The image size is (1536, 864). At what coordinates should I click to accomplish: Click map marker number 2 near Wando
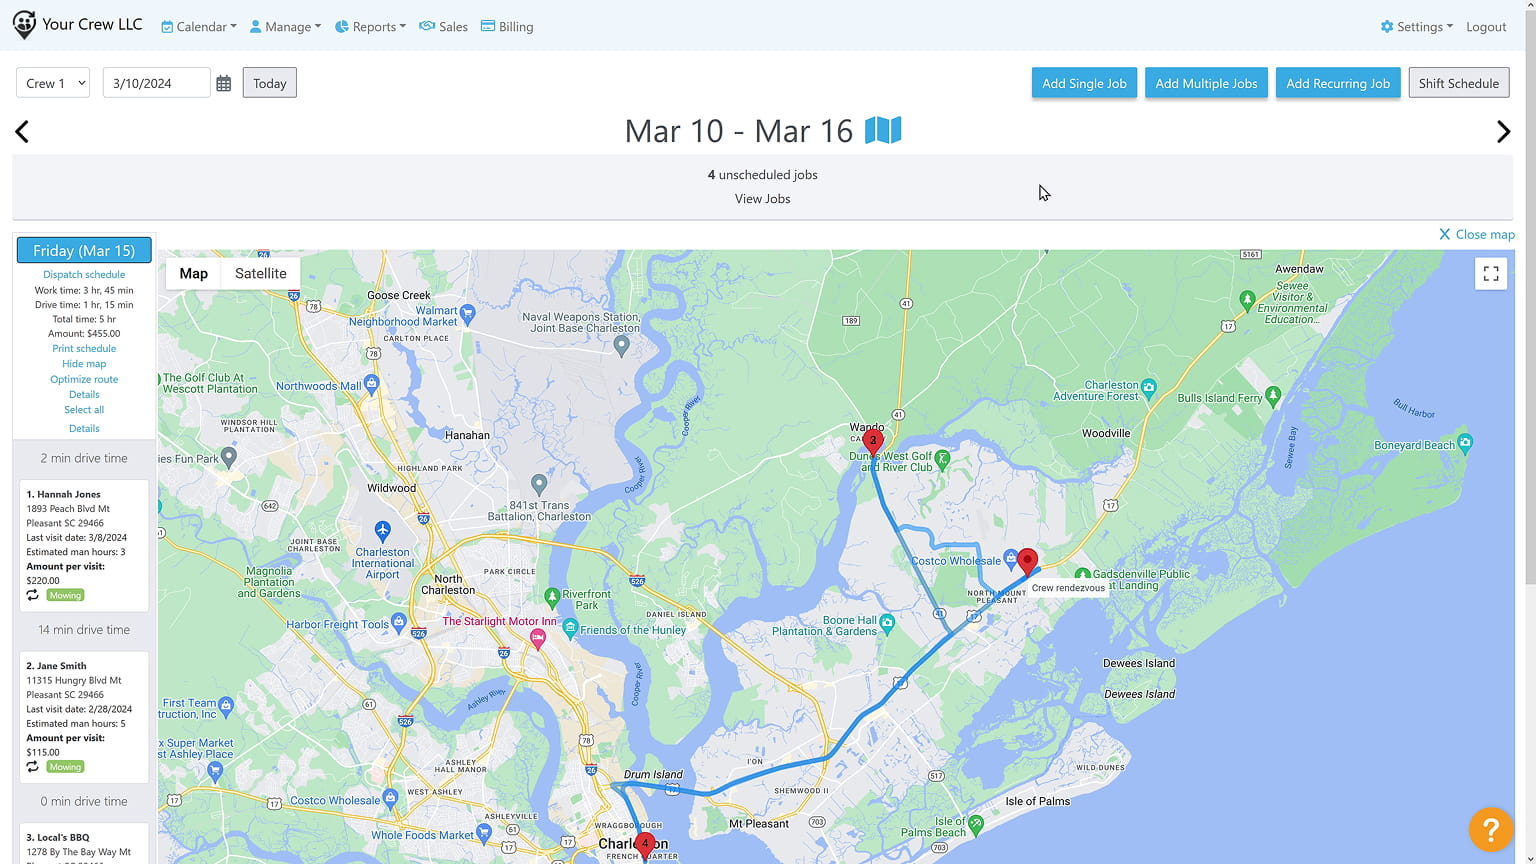click(873, 443)
